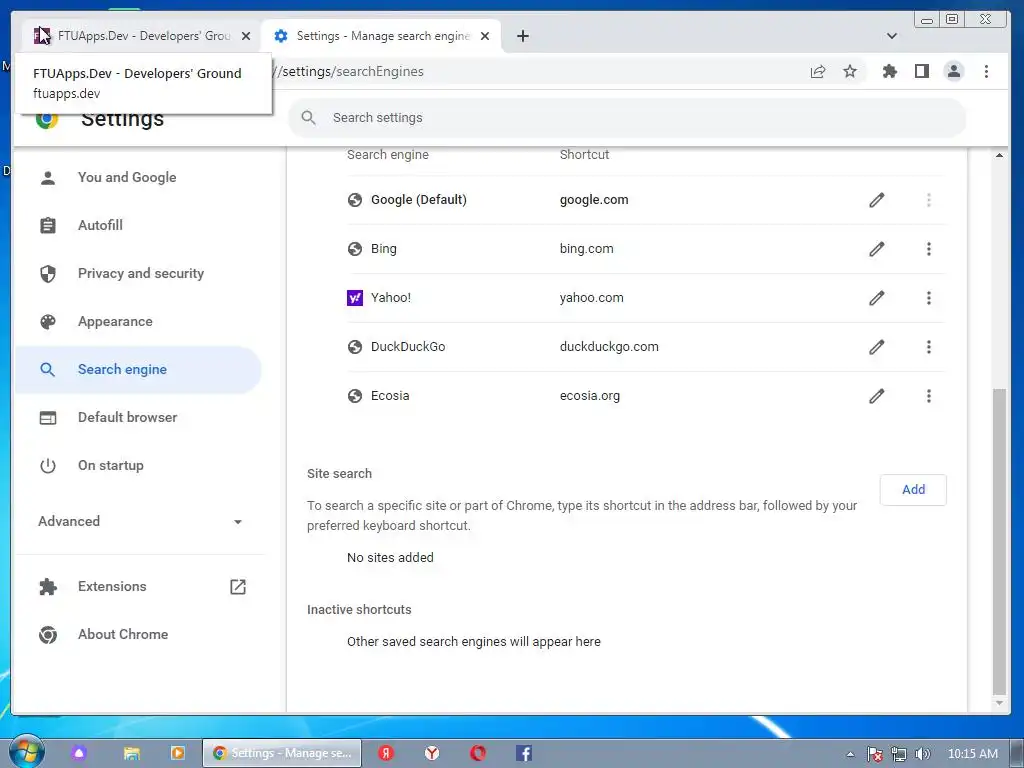This screenshot has height=768, width=1024.
Task: Open a new tab with plus button
Action: click(522, 36)
